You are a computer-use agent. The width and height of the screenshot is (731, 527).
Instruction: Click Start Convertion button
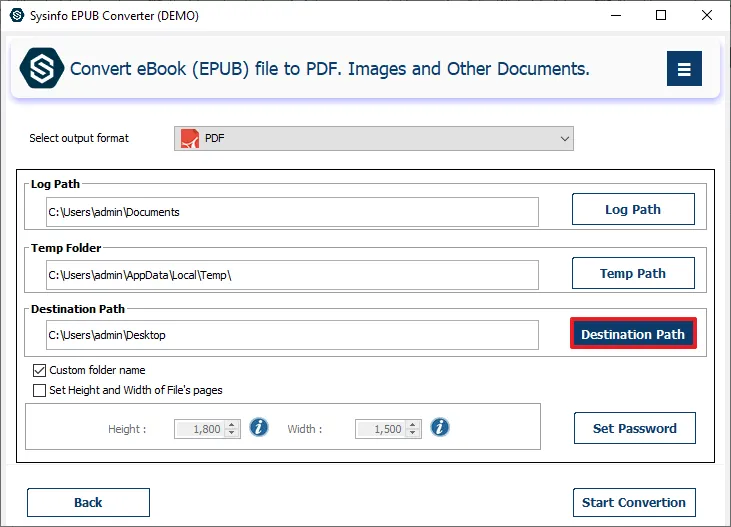click(634, 502)
